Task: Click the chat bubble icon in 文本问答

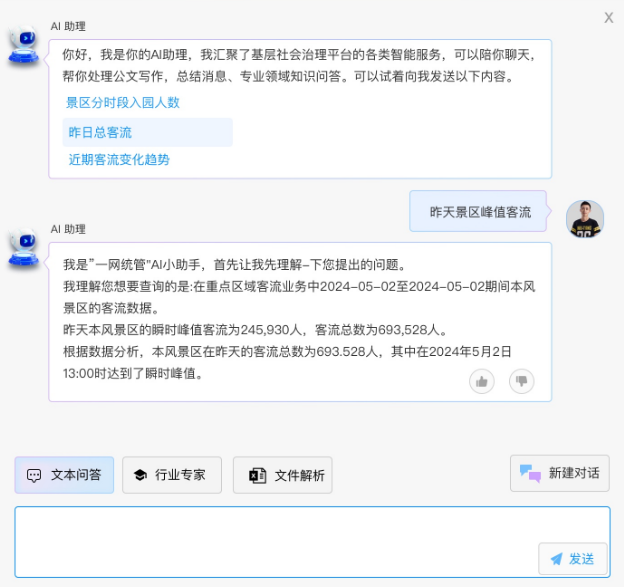Action: click(34, 475)
